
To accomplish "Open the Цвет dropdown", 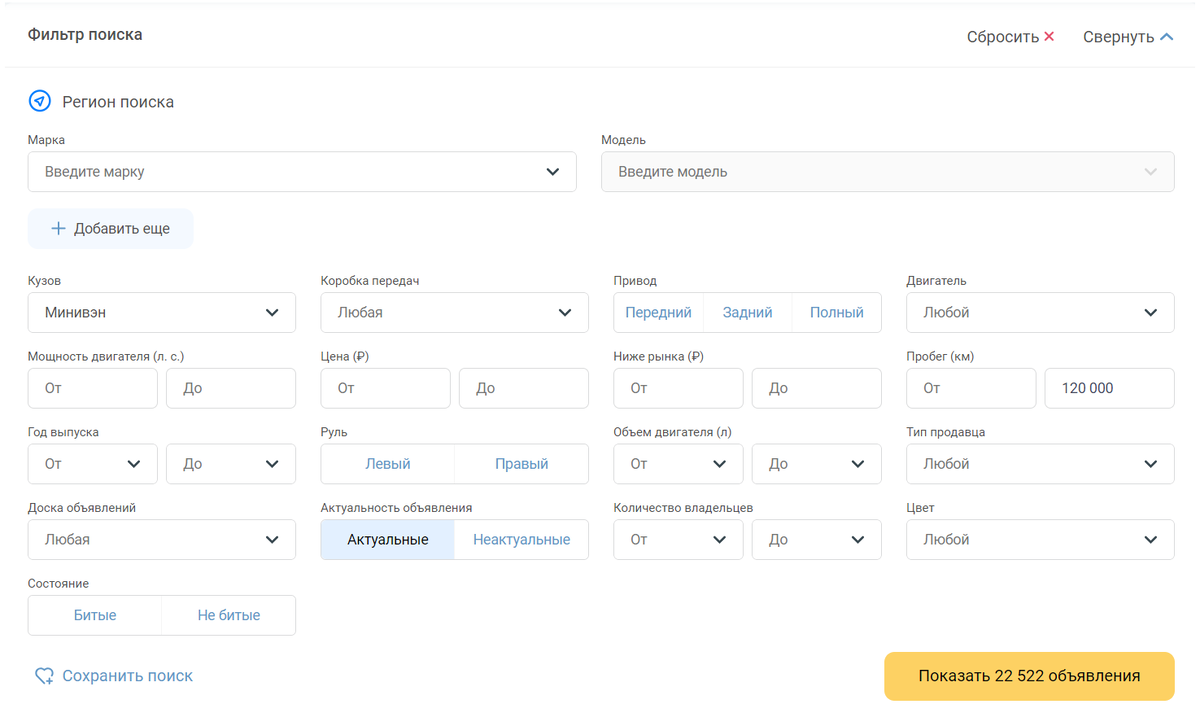I will tap(1040, 540).
